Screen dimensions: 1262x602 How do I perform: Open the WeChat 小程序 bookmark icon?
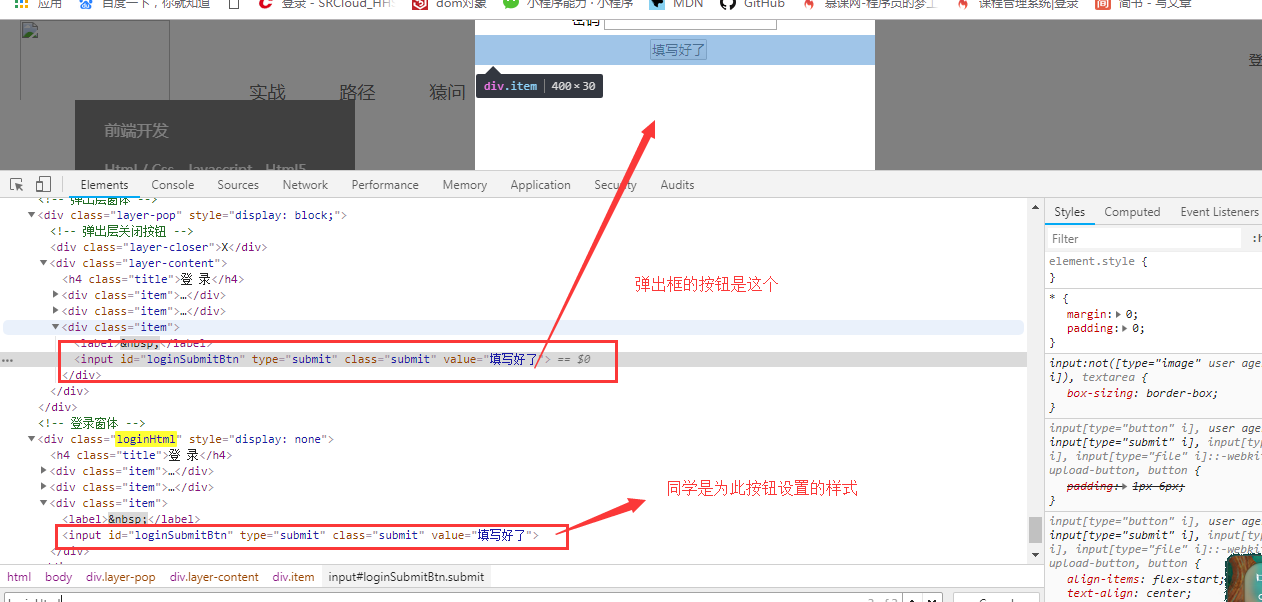pos(511,4)
